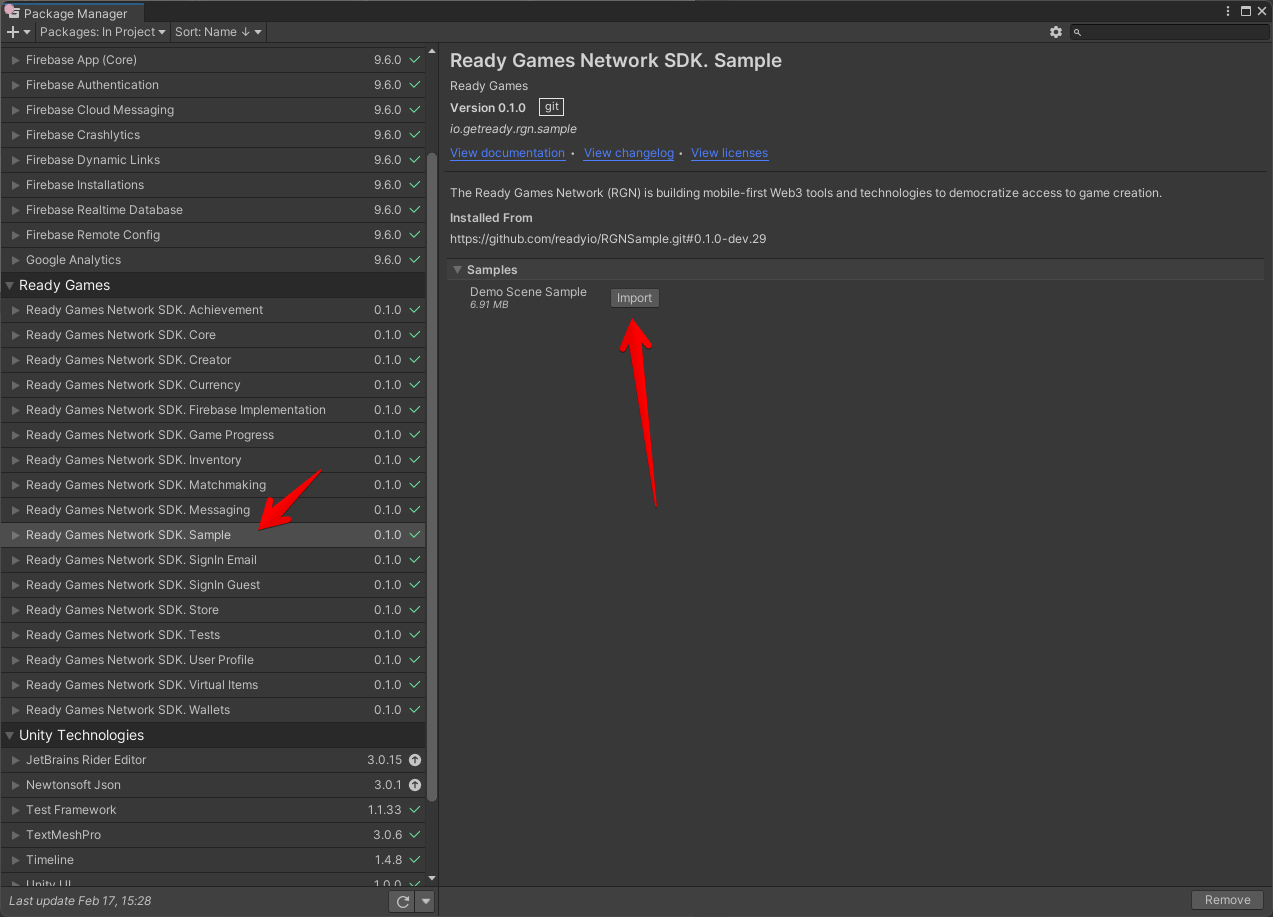Image resolution: width=1273 pixels, height=917 pixels.
Task: Import the Demo Scene Sample
Action: click(x=634, y=298)
